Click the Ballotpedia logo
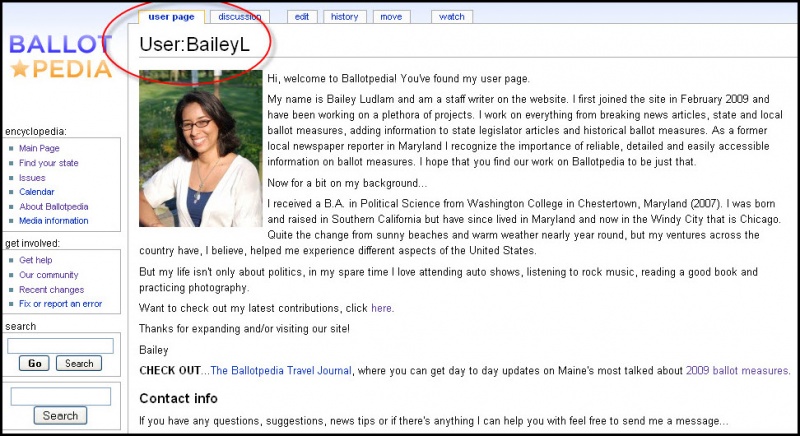The image size is (800, 436). click(x=60, y=56)
